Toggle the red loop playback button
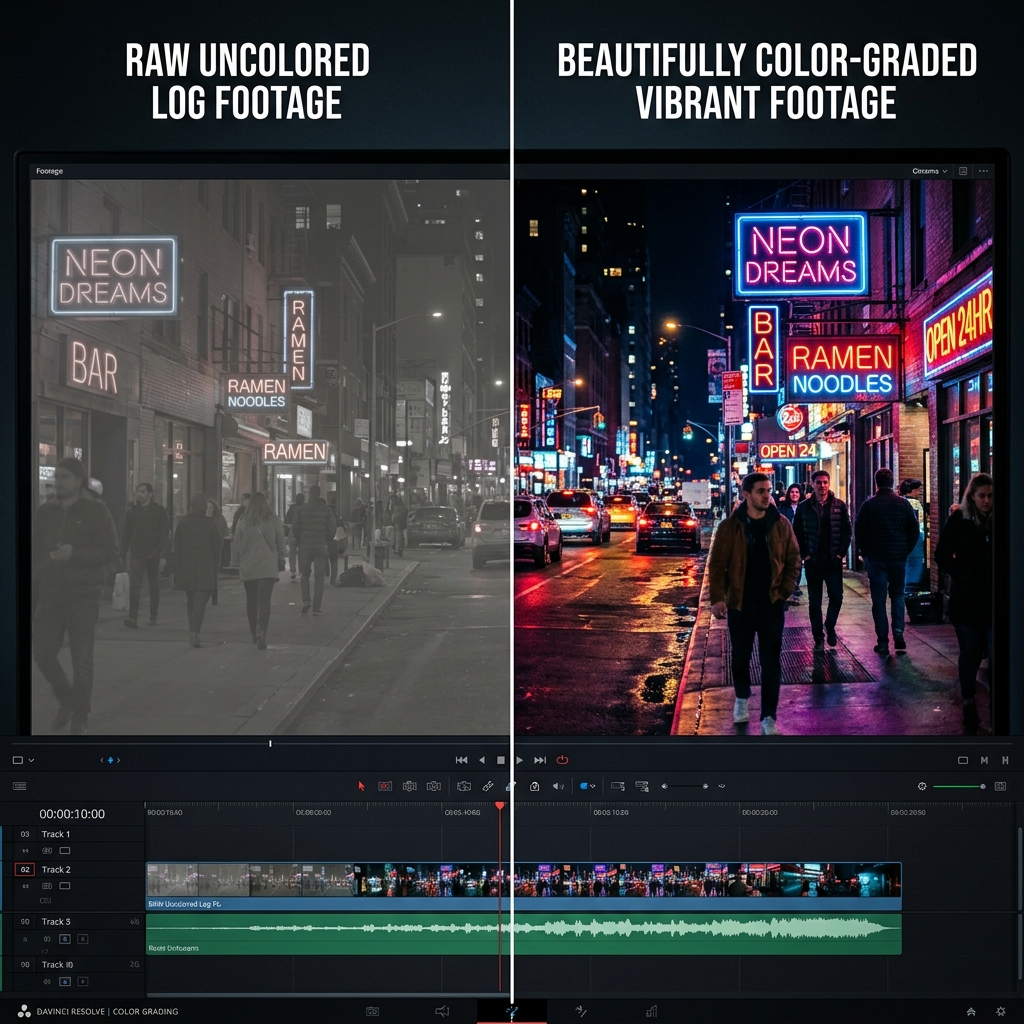1024x1024 pixels. point(562,760)
